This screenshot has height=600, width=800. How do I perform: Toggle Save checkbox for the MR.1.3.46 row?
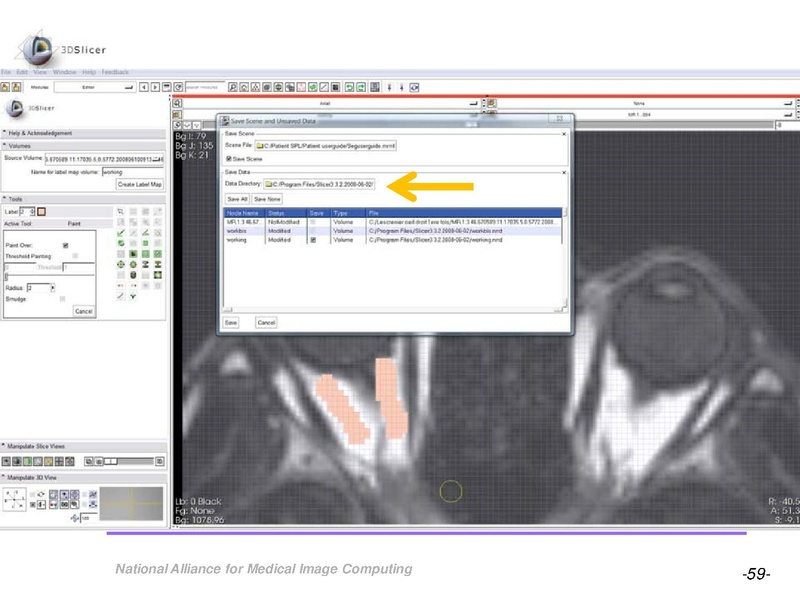(x=313, y=222)
